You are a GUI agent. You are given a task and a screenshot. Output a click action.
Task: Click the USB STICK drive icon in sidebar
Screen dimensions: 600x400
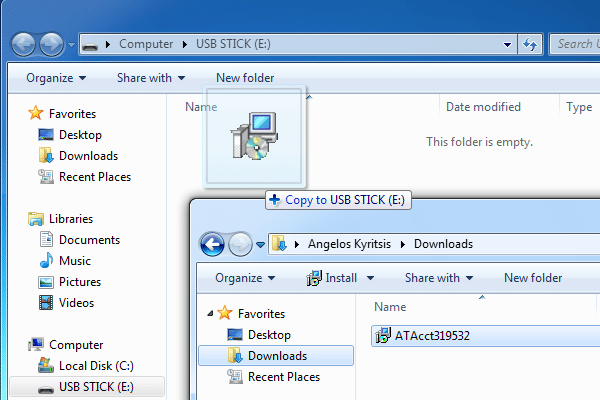(46, 390)
